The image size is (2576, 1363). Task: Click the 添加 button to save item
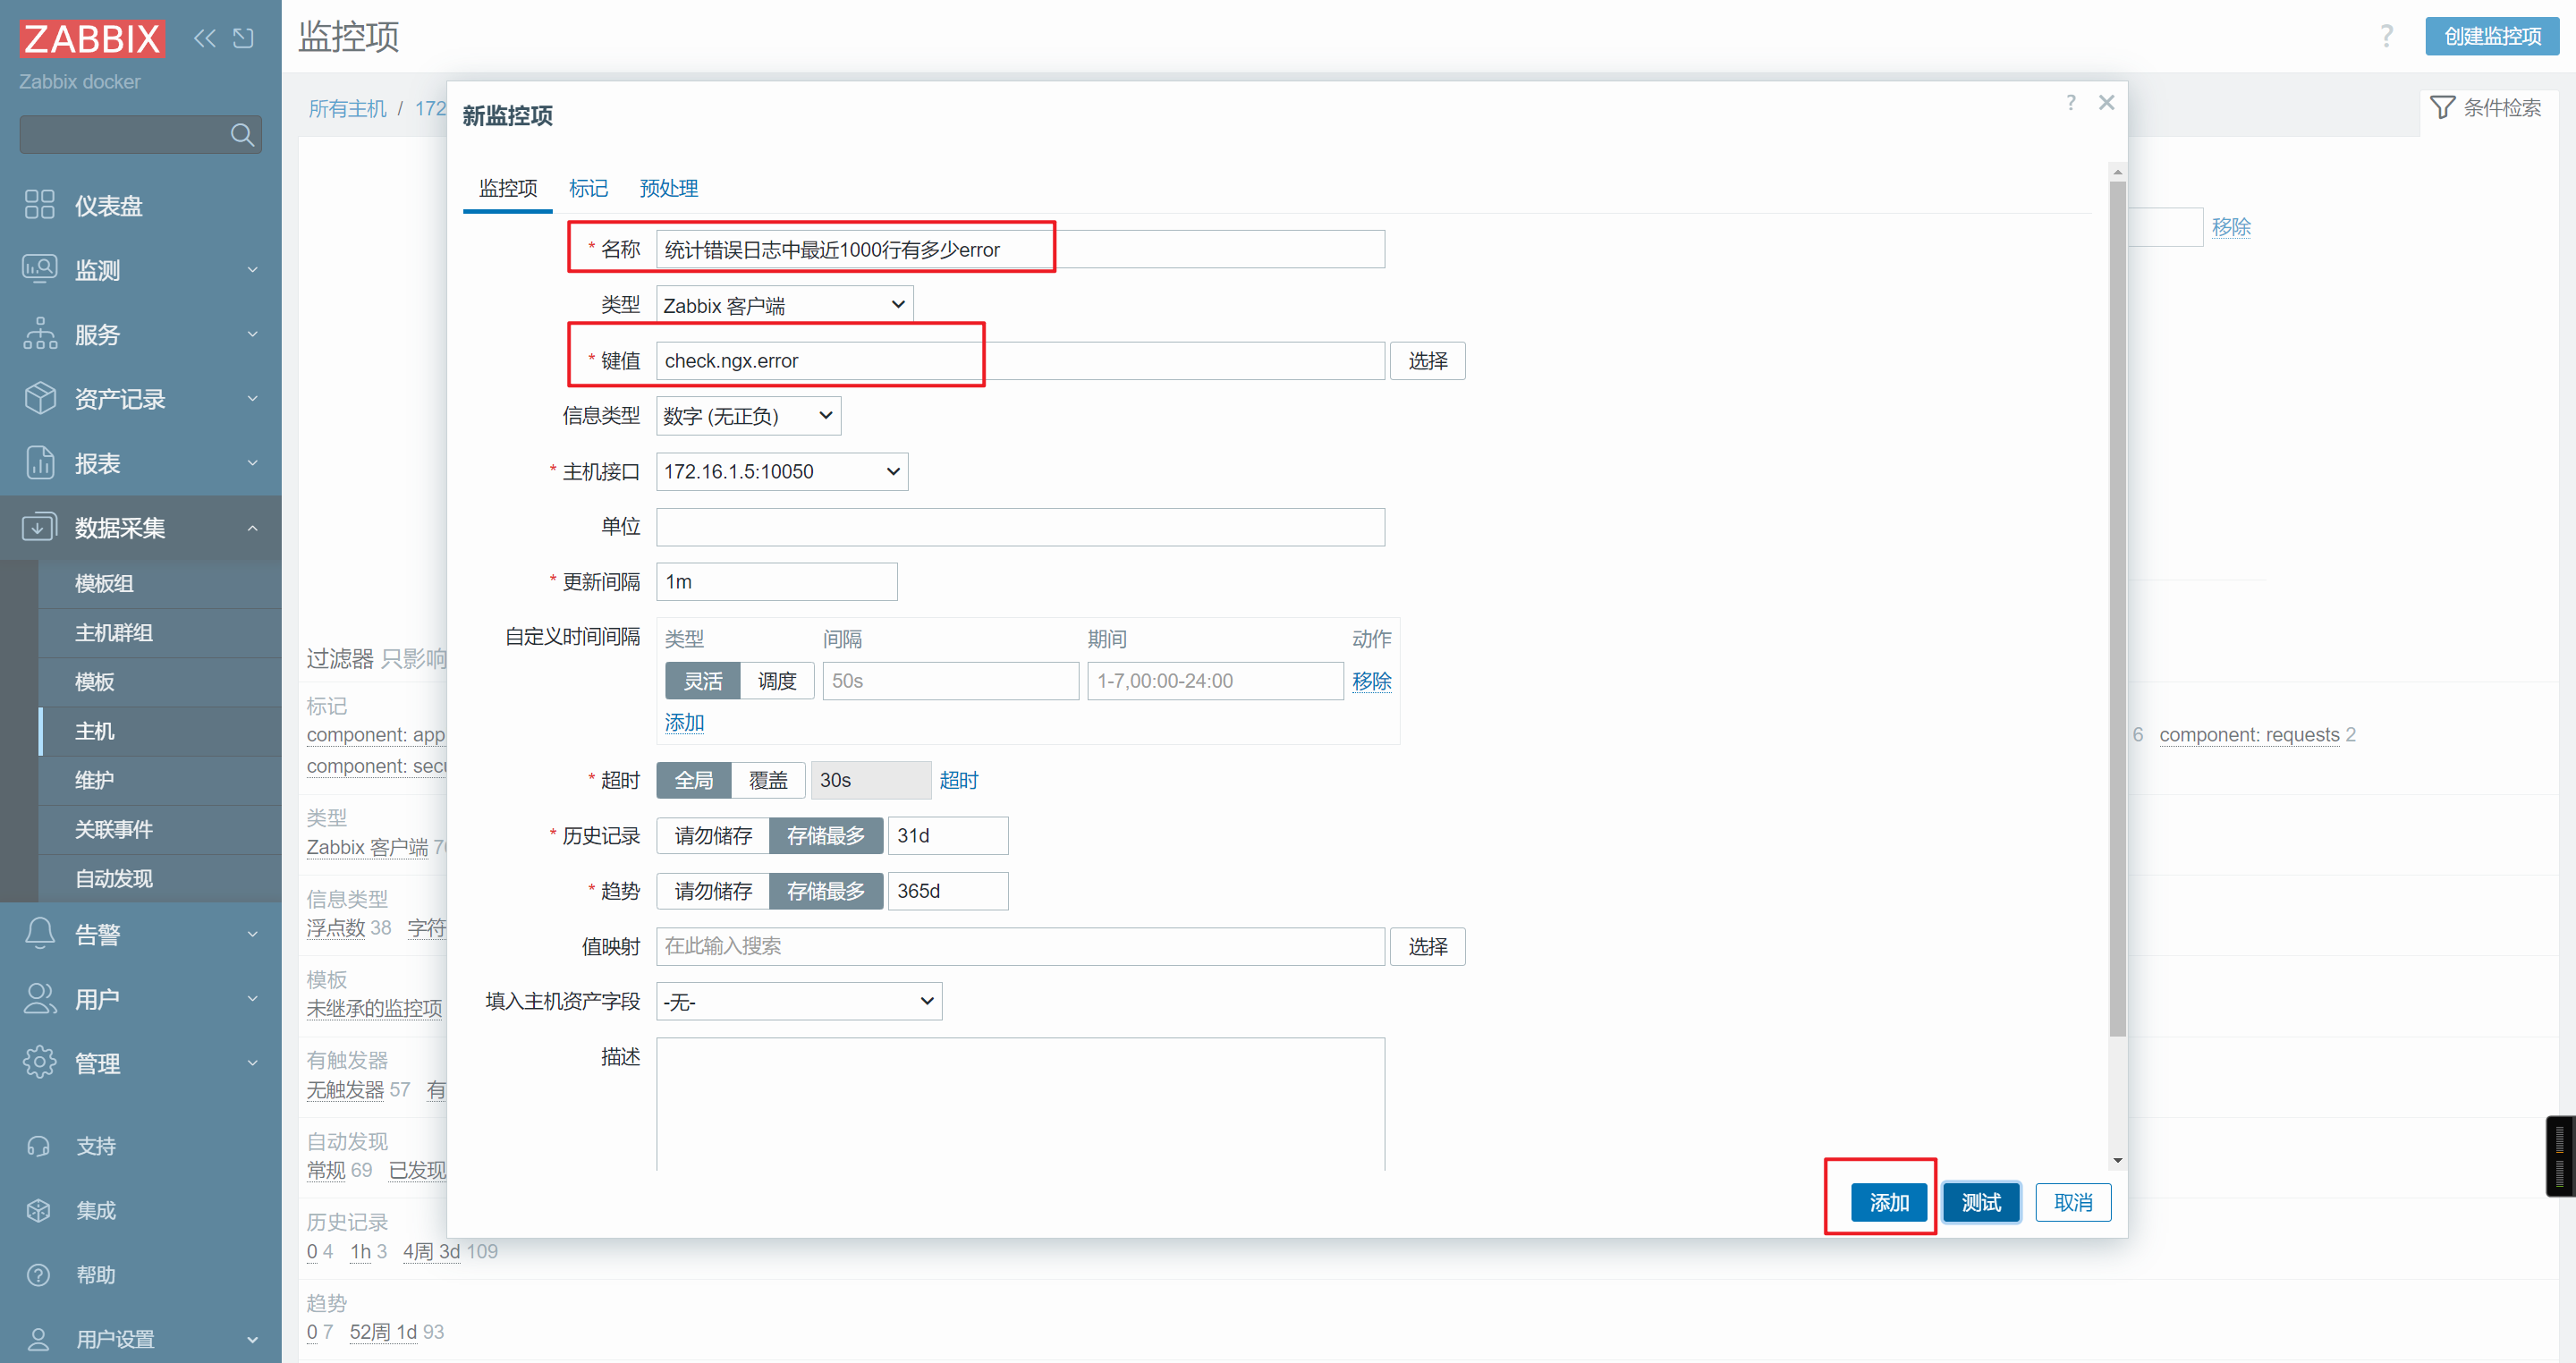1889,1202
